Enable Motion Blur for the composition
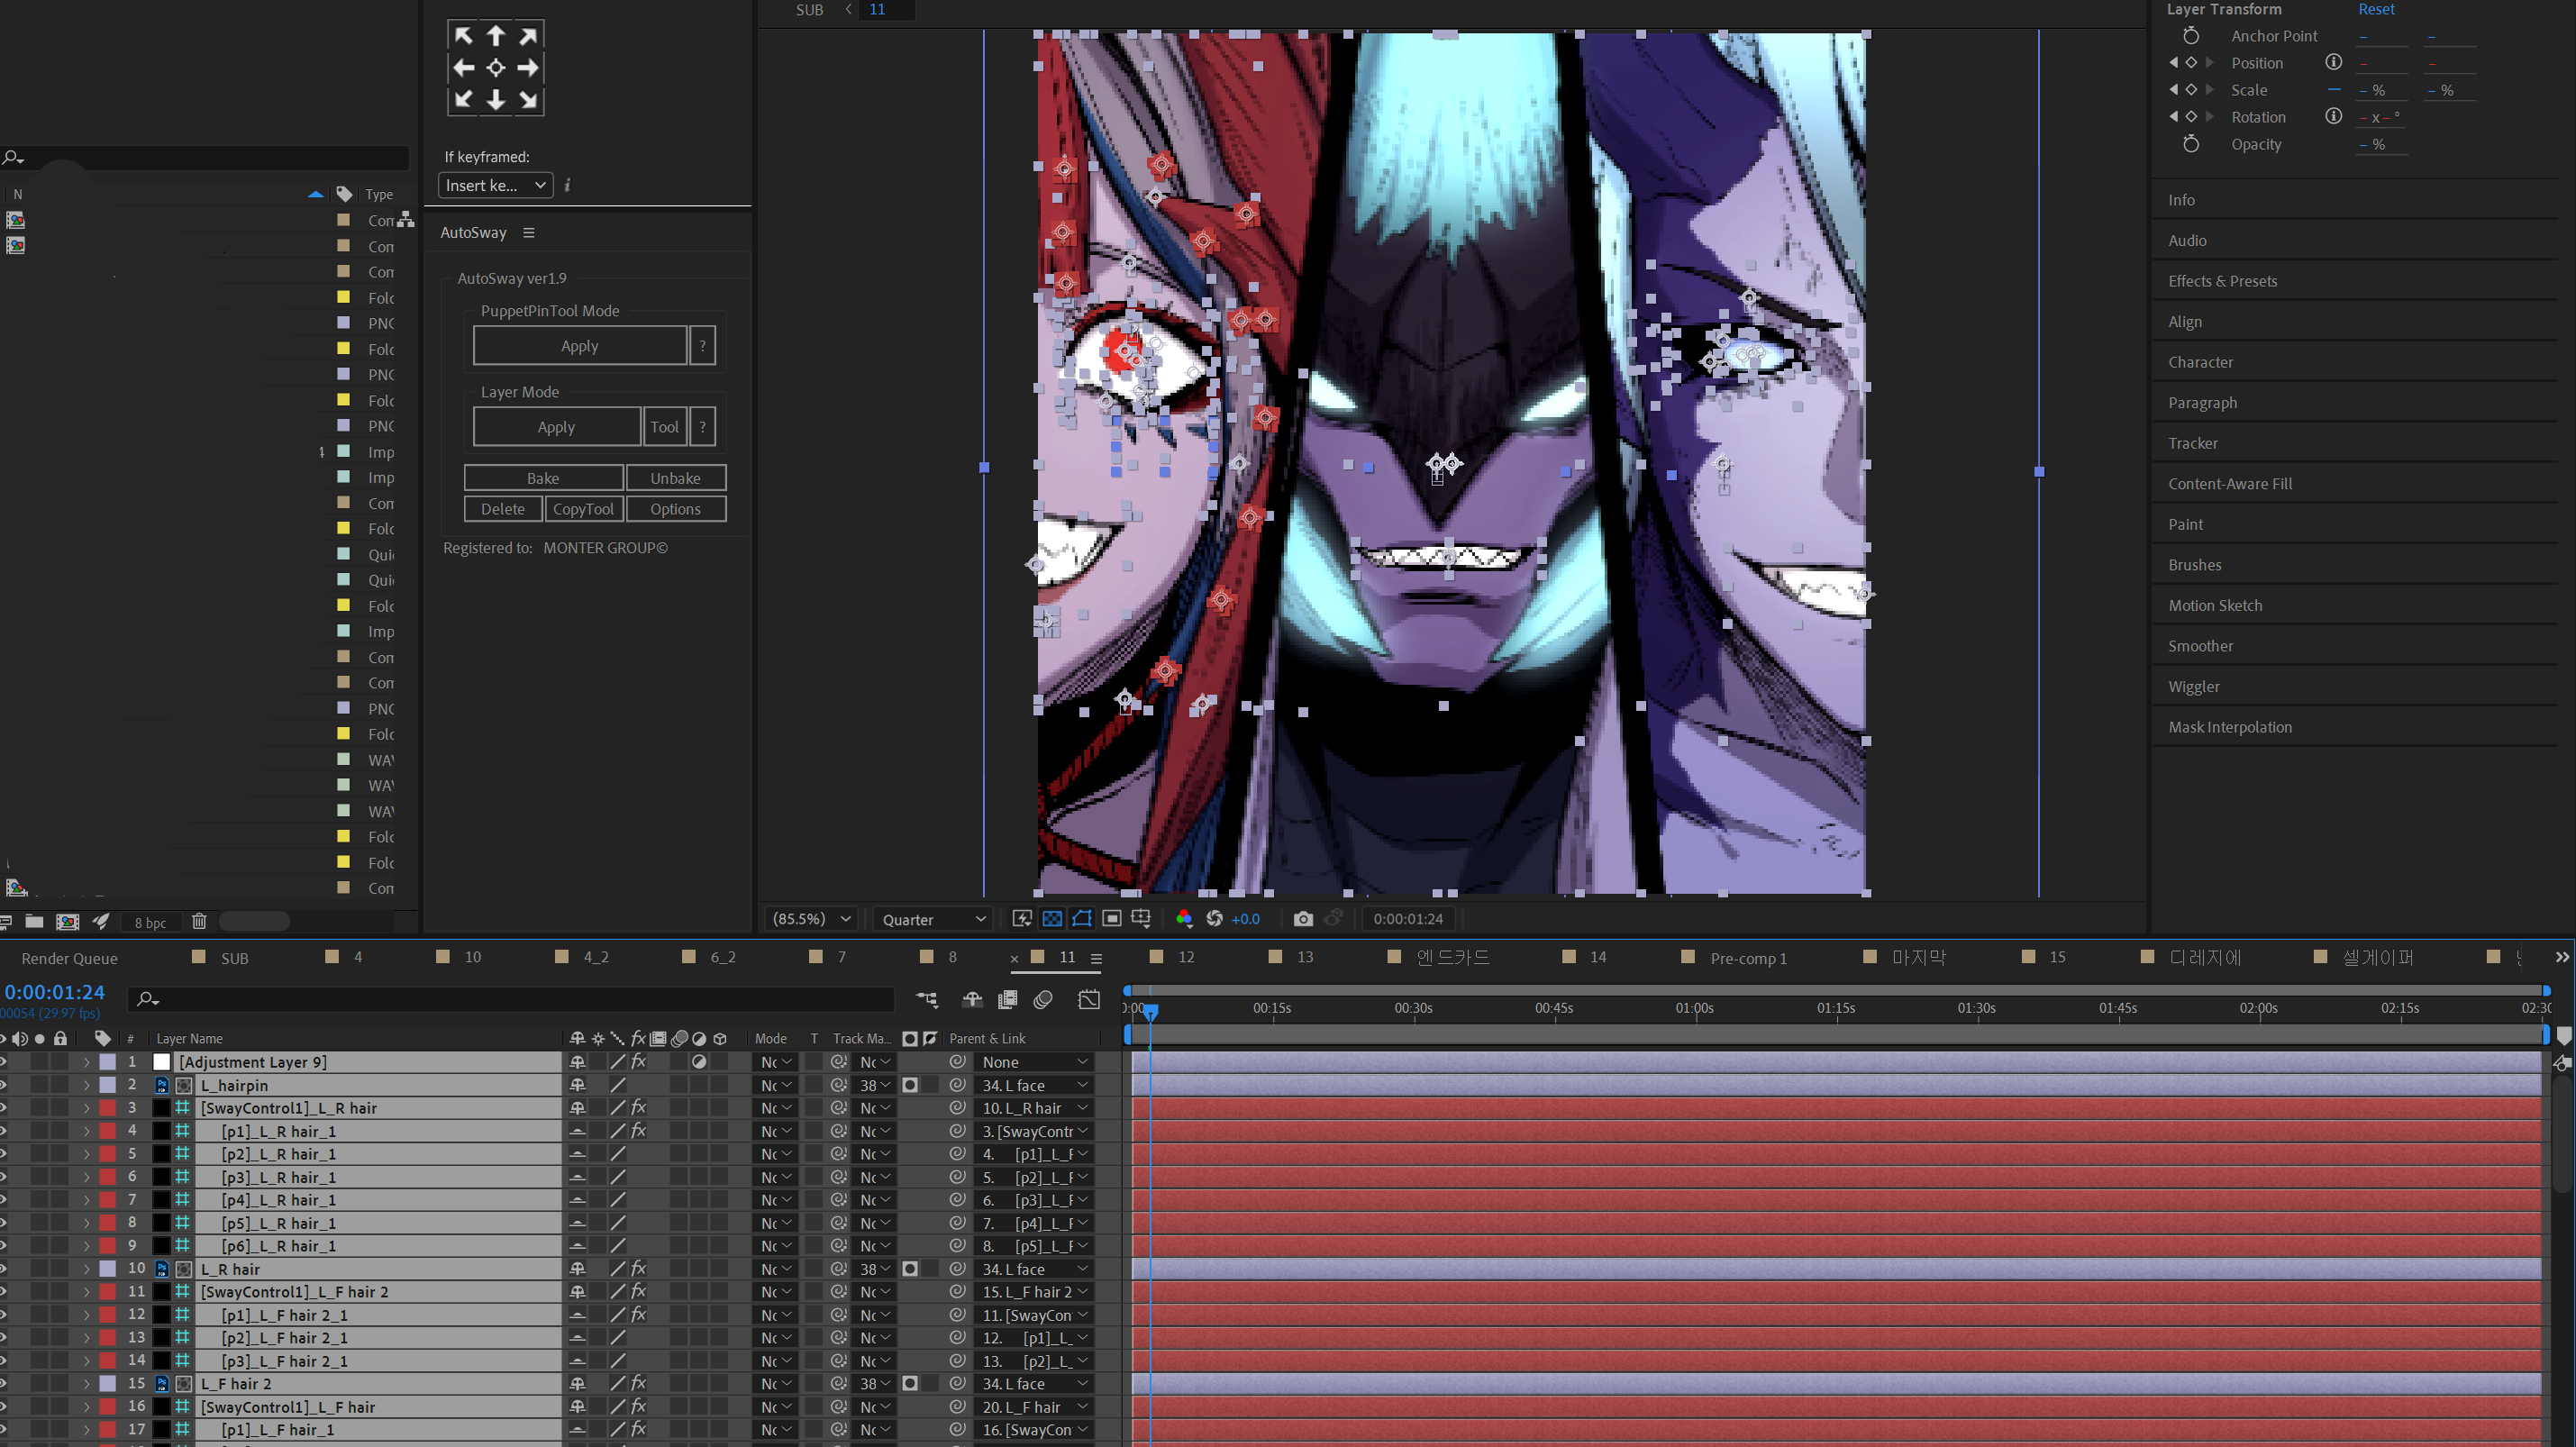The width and height of the screenshot is (2576, 1447). point(1043,999)
